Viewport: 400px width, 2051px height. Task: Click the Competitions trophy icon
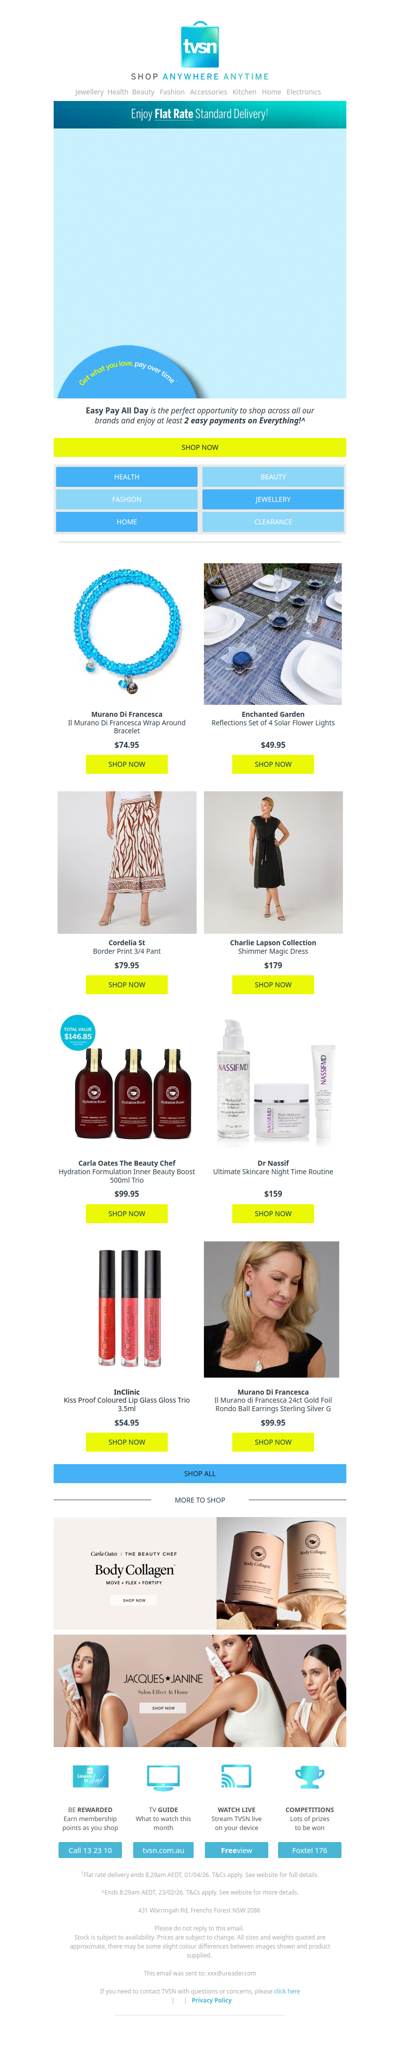click(309, 1777)
